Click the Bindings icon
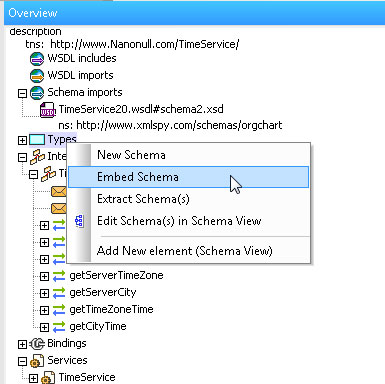 coord(37,344)
